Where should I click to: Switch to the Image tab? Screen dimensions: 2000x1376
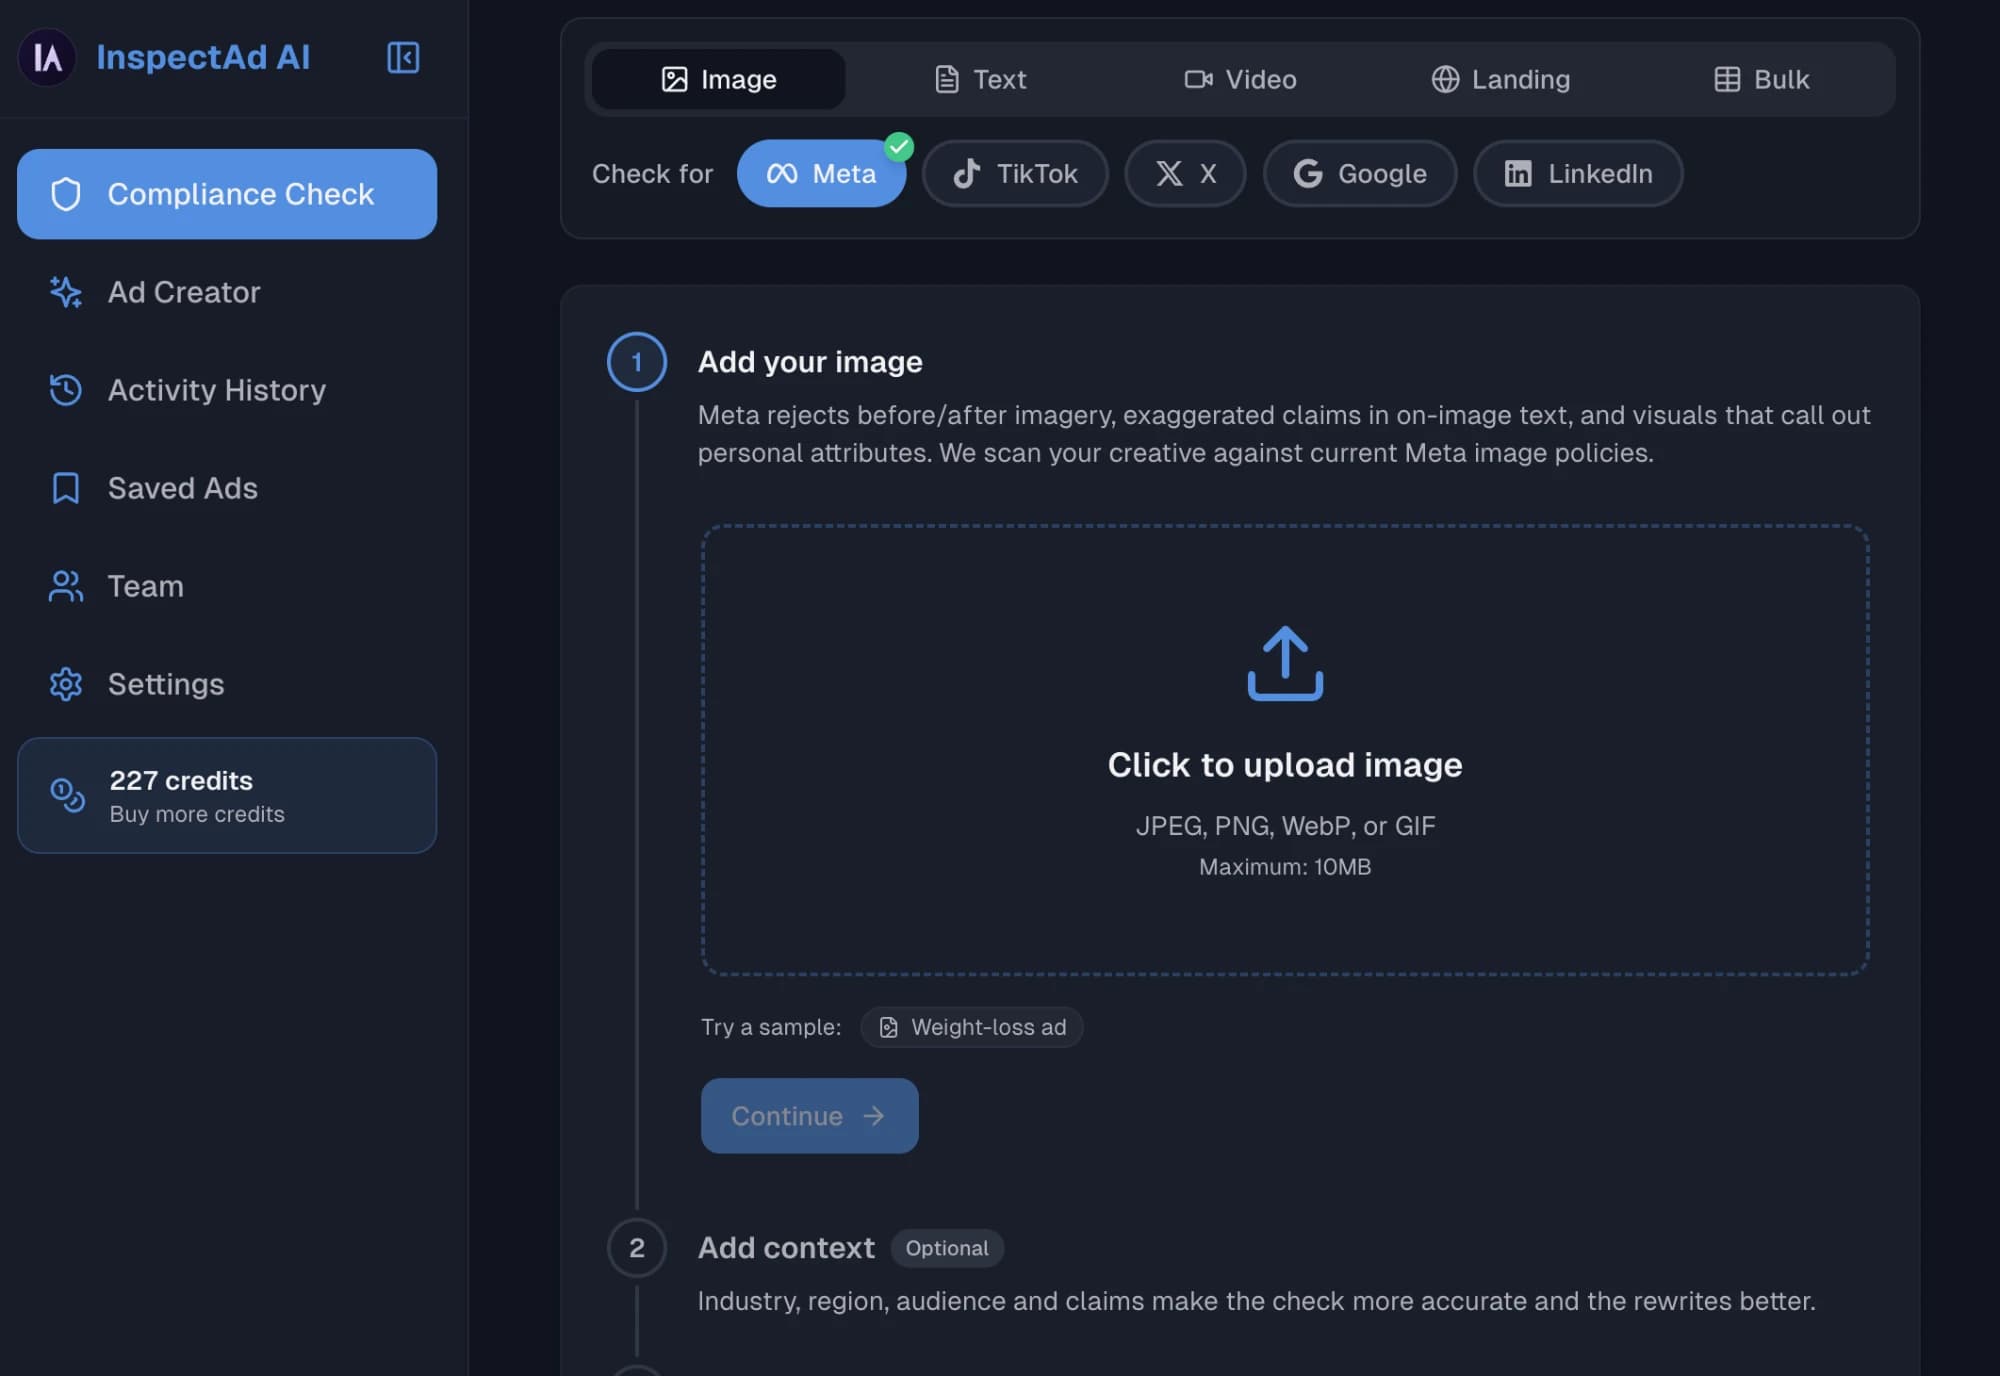(x=718, y=79)
